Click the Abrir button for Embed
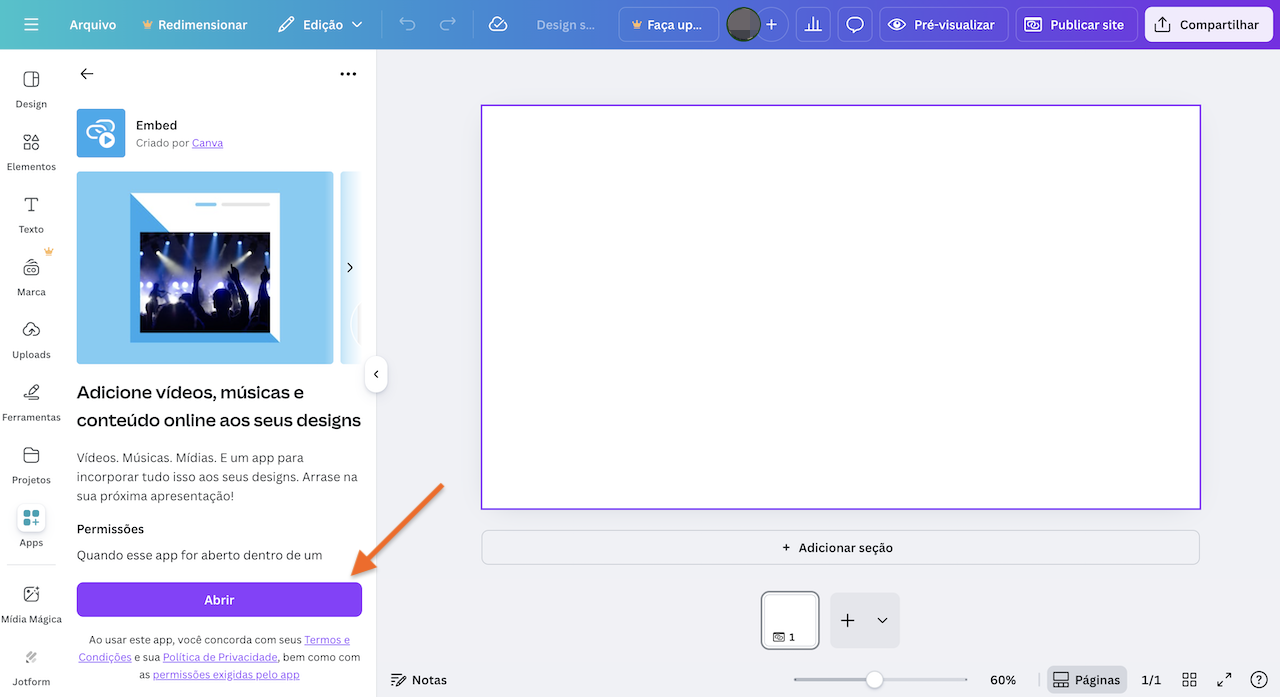 pos(219,599)
